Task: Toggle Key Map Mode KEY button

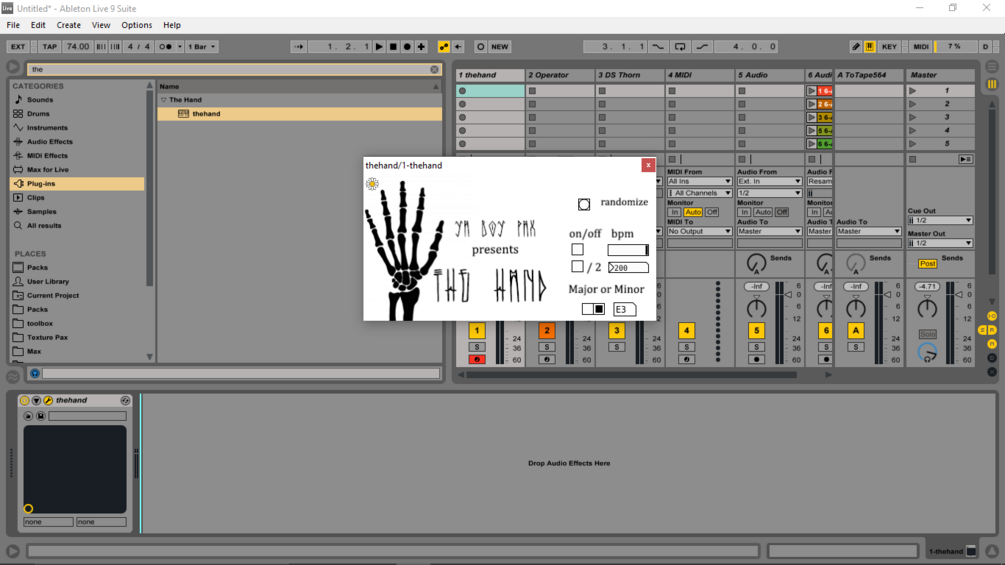Action: tap(889, 47)
